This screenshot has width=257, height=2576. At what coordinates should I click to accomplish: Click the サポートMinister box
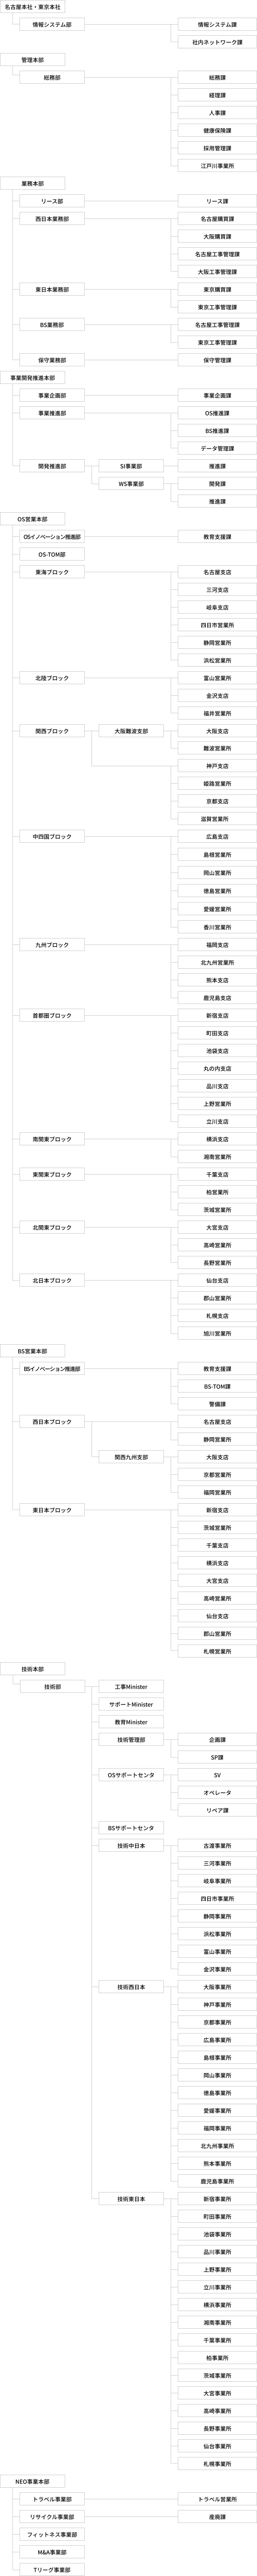[x=131, y=1705]
